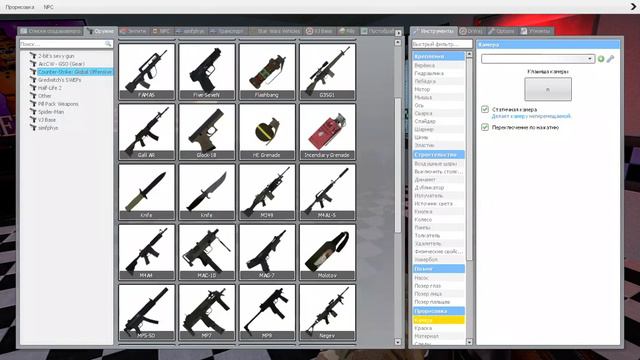Select the Half-Life 2 weapon category
Image resolution: width=640 pixels, height=360 pixels.
pos(50,88)
